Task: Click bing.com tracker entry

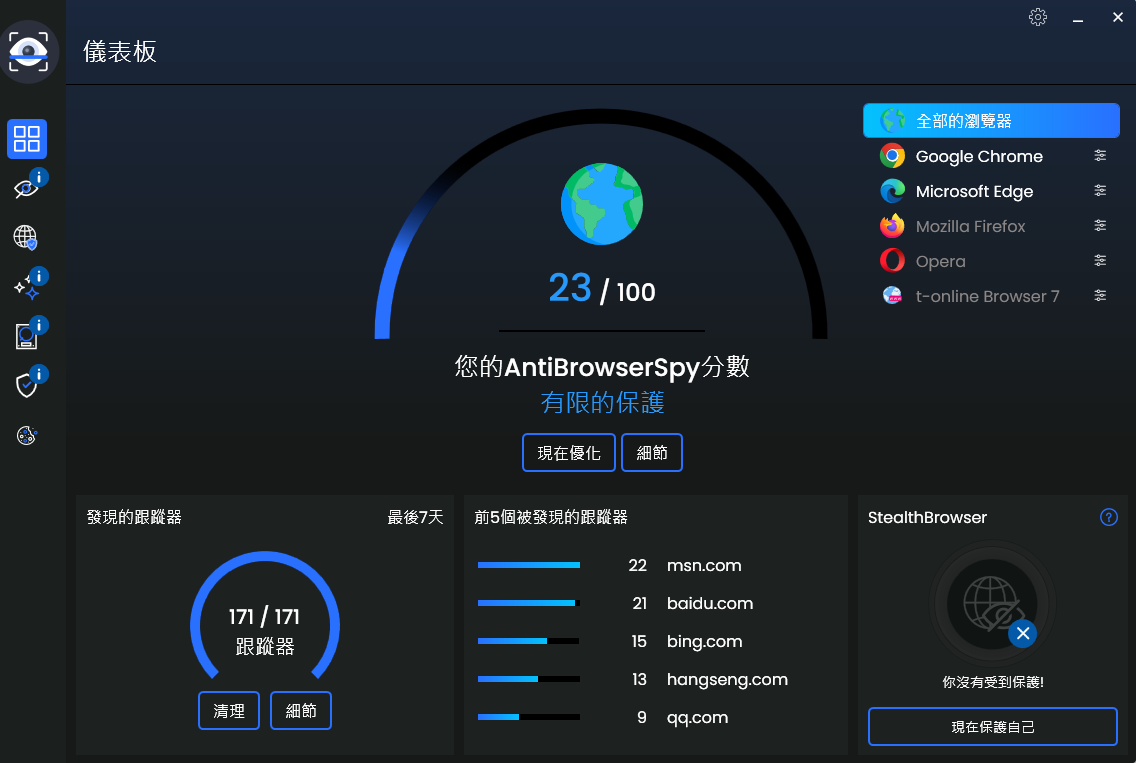Action: (704, 641)
